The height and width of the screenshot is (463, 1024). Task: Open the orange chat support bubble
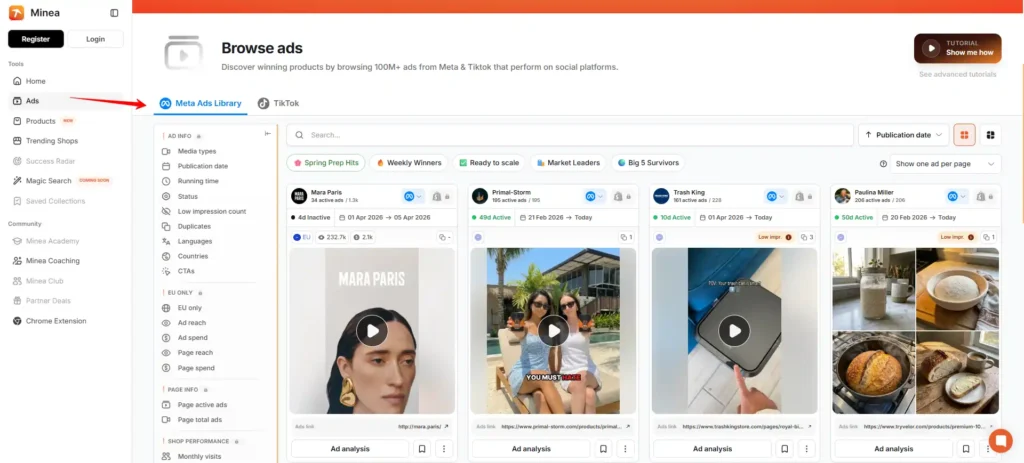pyautogui.click(x=1000, y=441)
